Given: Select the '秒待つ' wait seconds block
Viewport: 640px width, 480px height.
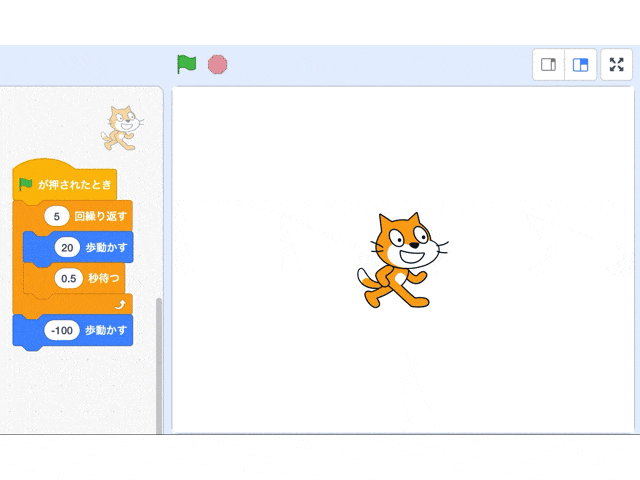Looking at the screenshot, I should [74, 278].
